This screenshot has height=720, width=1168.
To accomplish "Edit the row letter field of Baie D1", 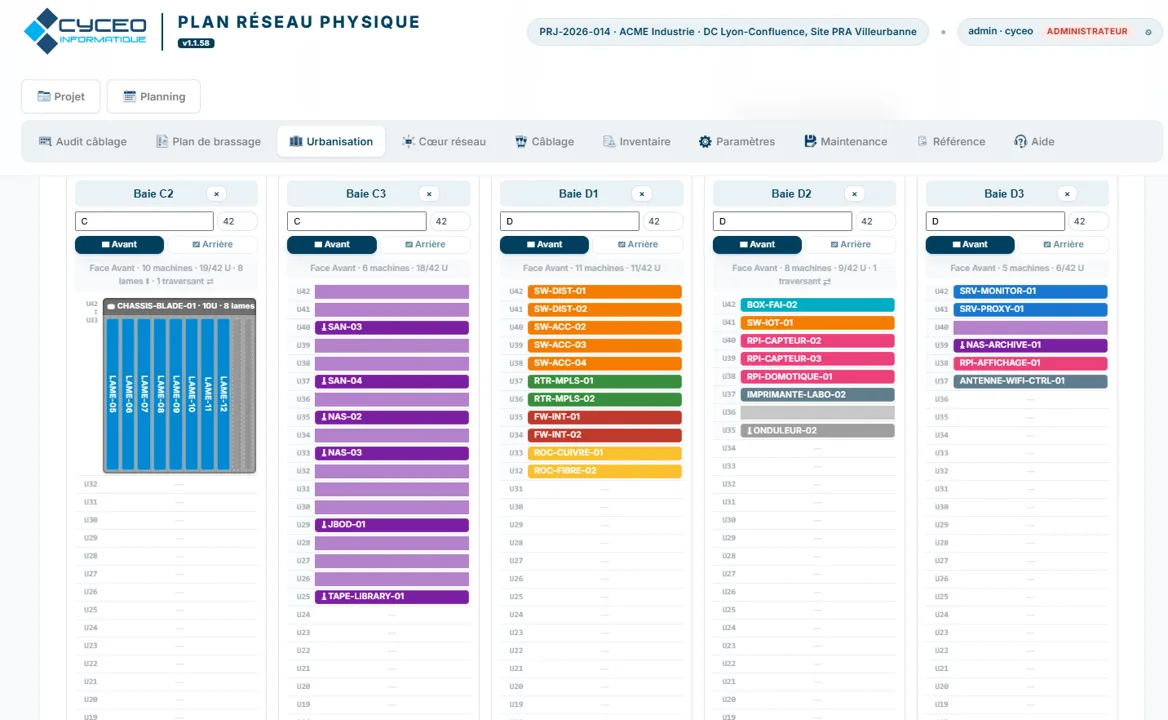I will (x=570, y=221).
